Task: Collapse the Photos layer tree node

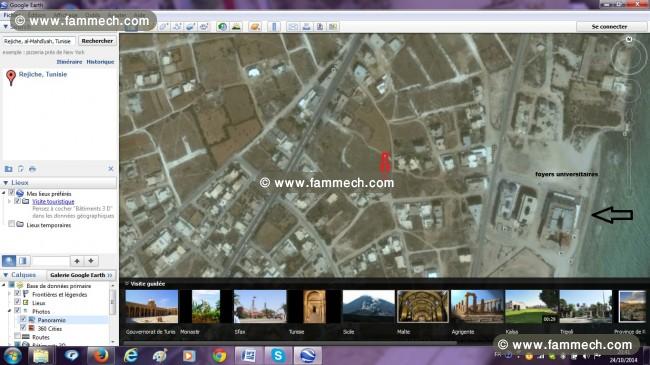Action: (x=10, y=311)
